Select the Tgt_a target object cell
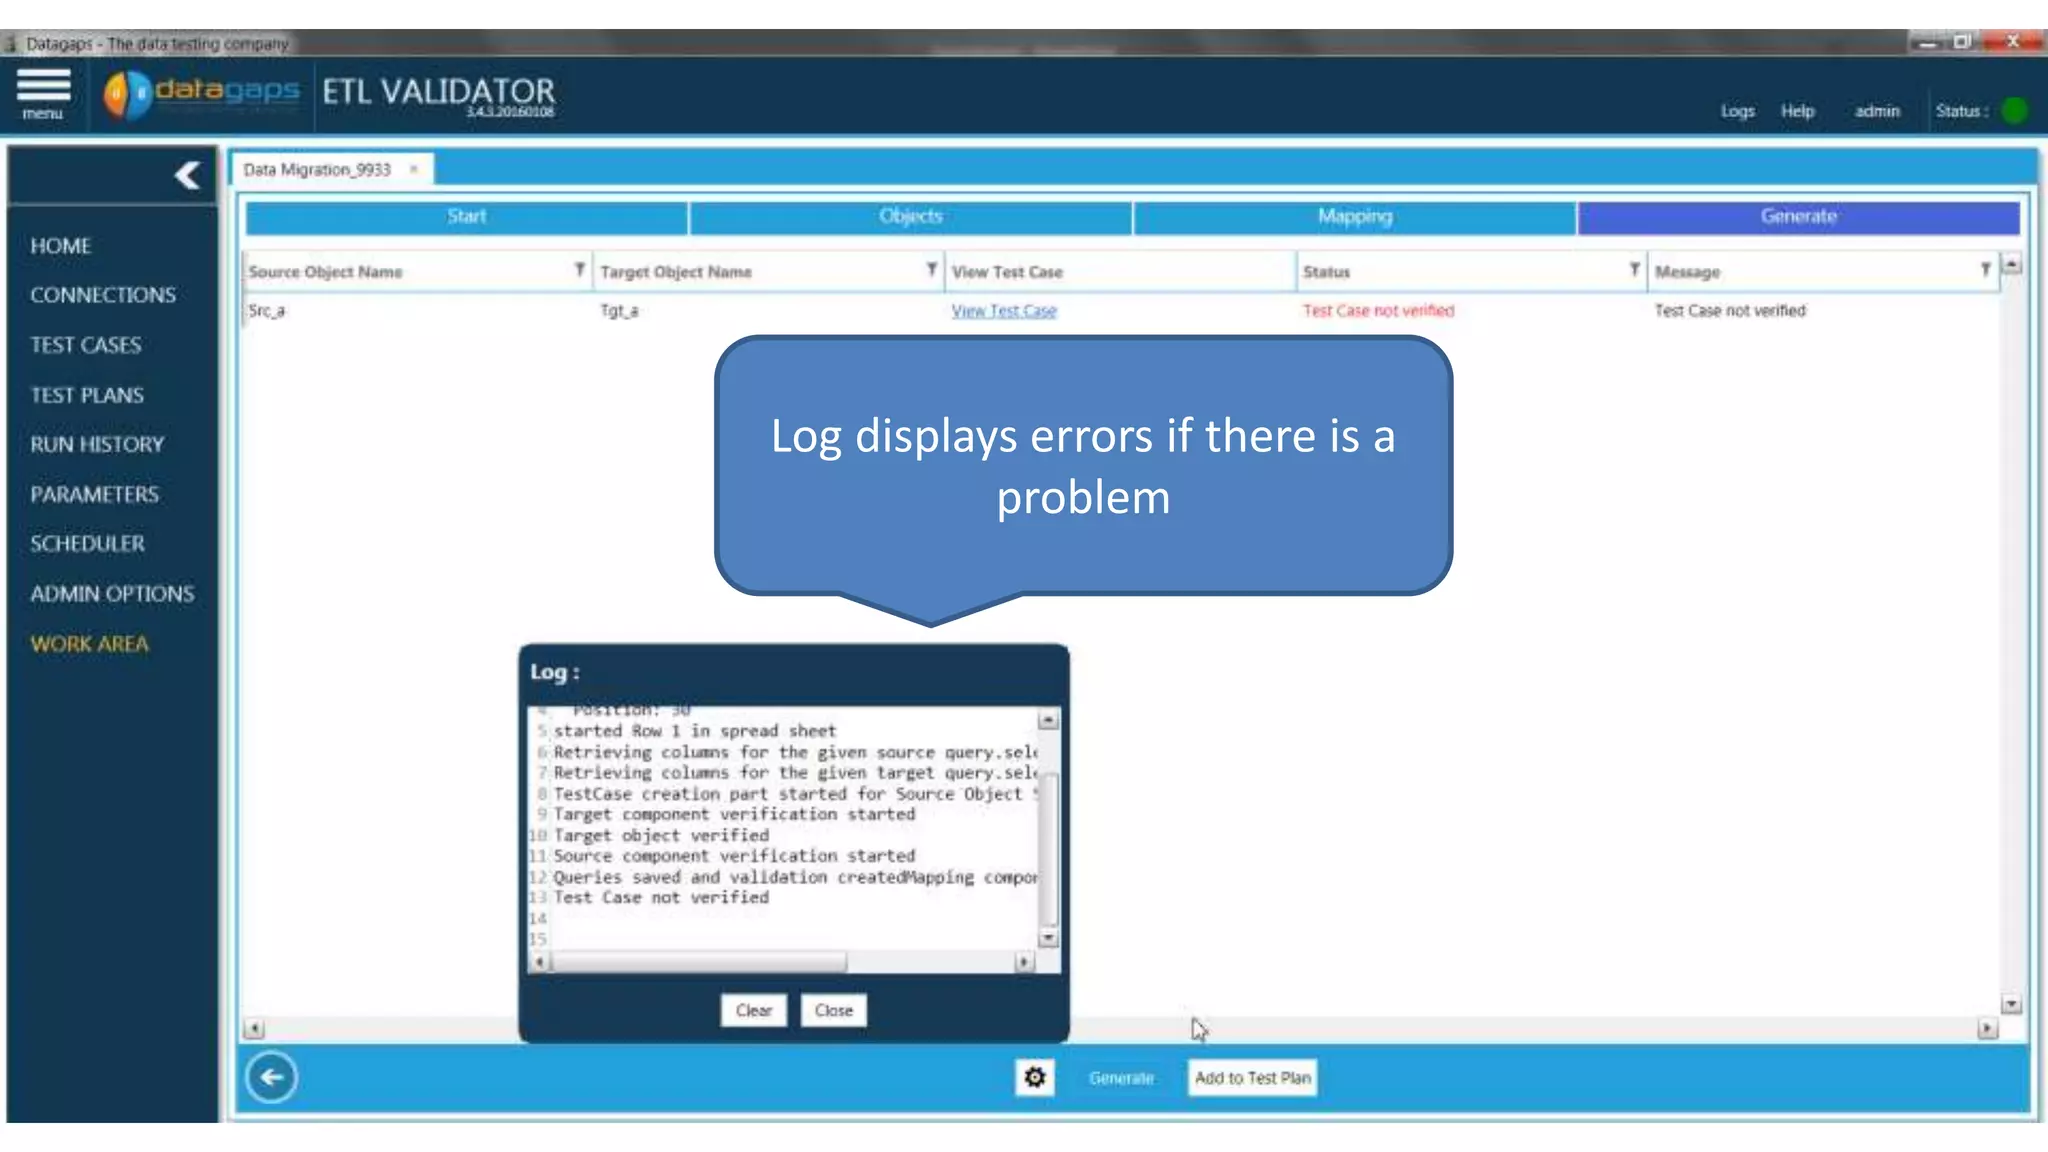Screen dimensions: 2048x1152 pyautogui.click(x=619, y=311)
